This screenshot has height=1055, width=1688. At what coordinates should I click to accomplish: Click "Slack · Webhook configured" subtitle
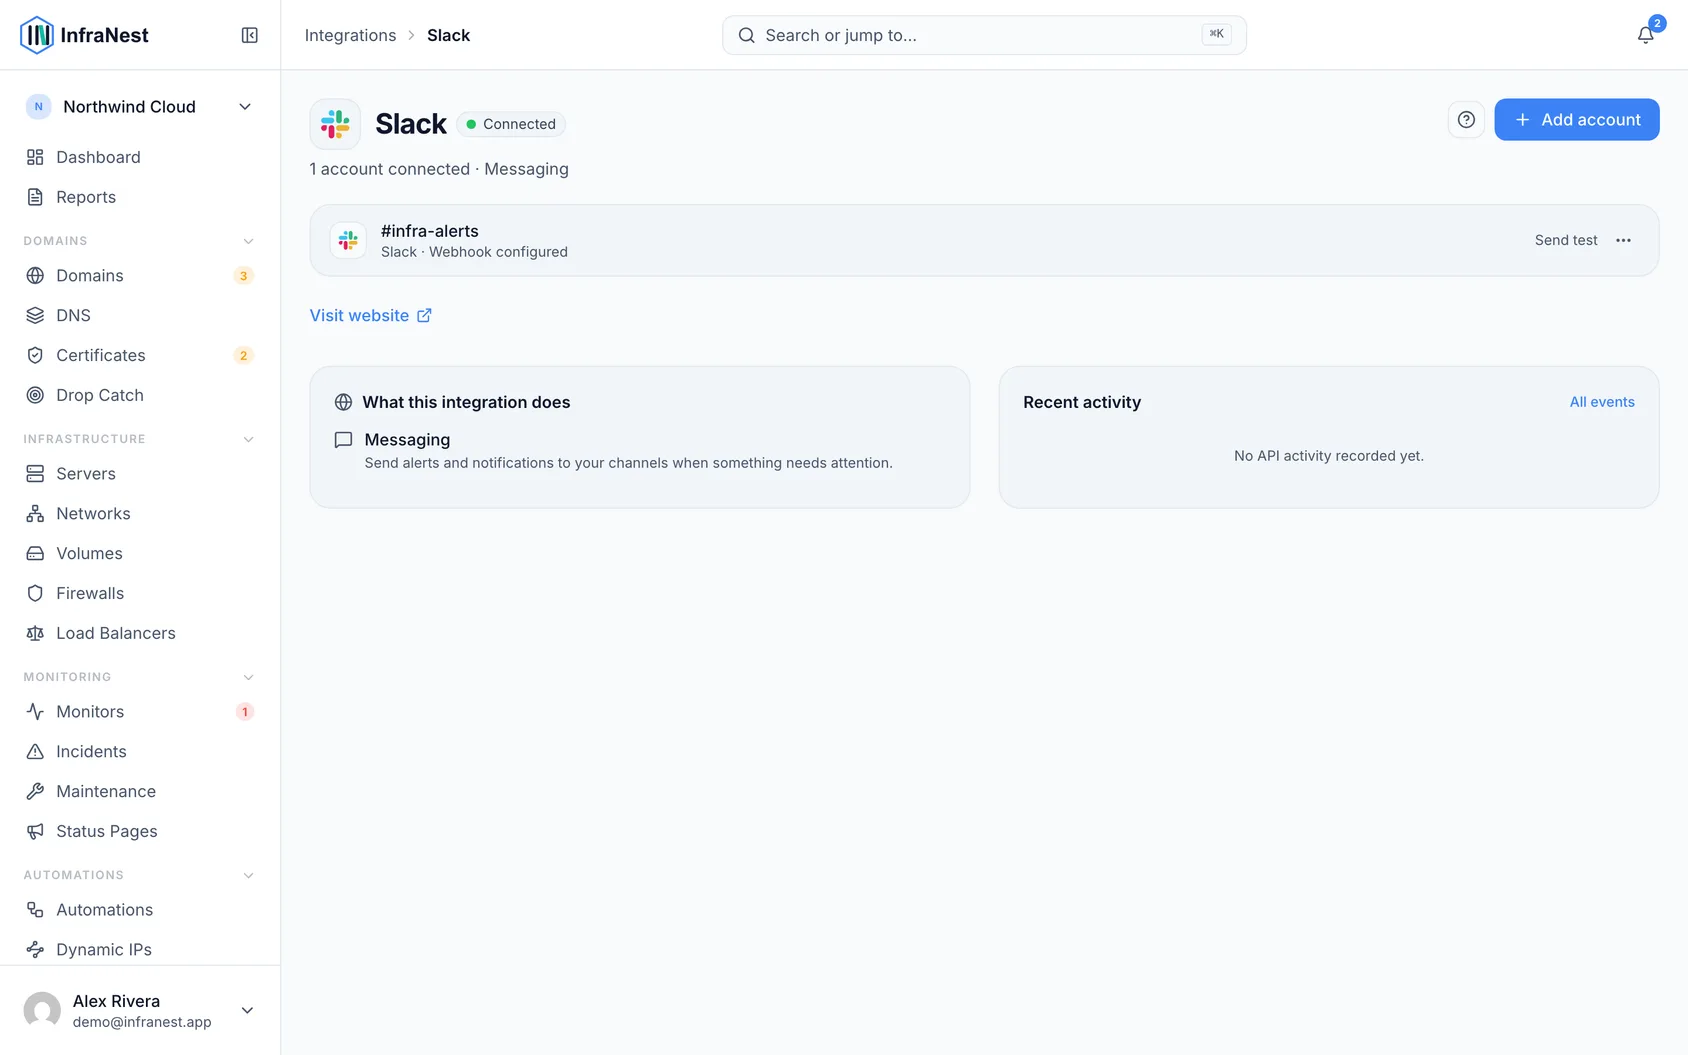474,252
